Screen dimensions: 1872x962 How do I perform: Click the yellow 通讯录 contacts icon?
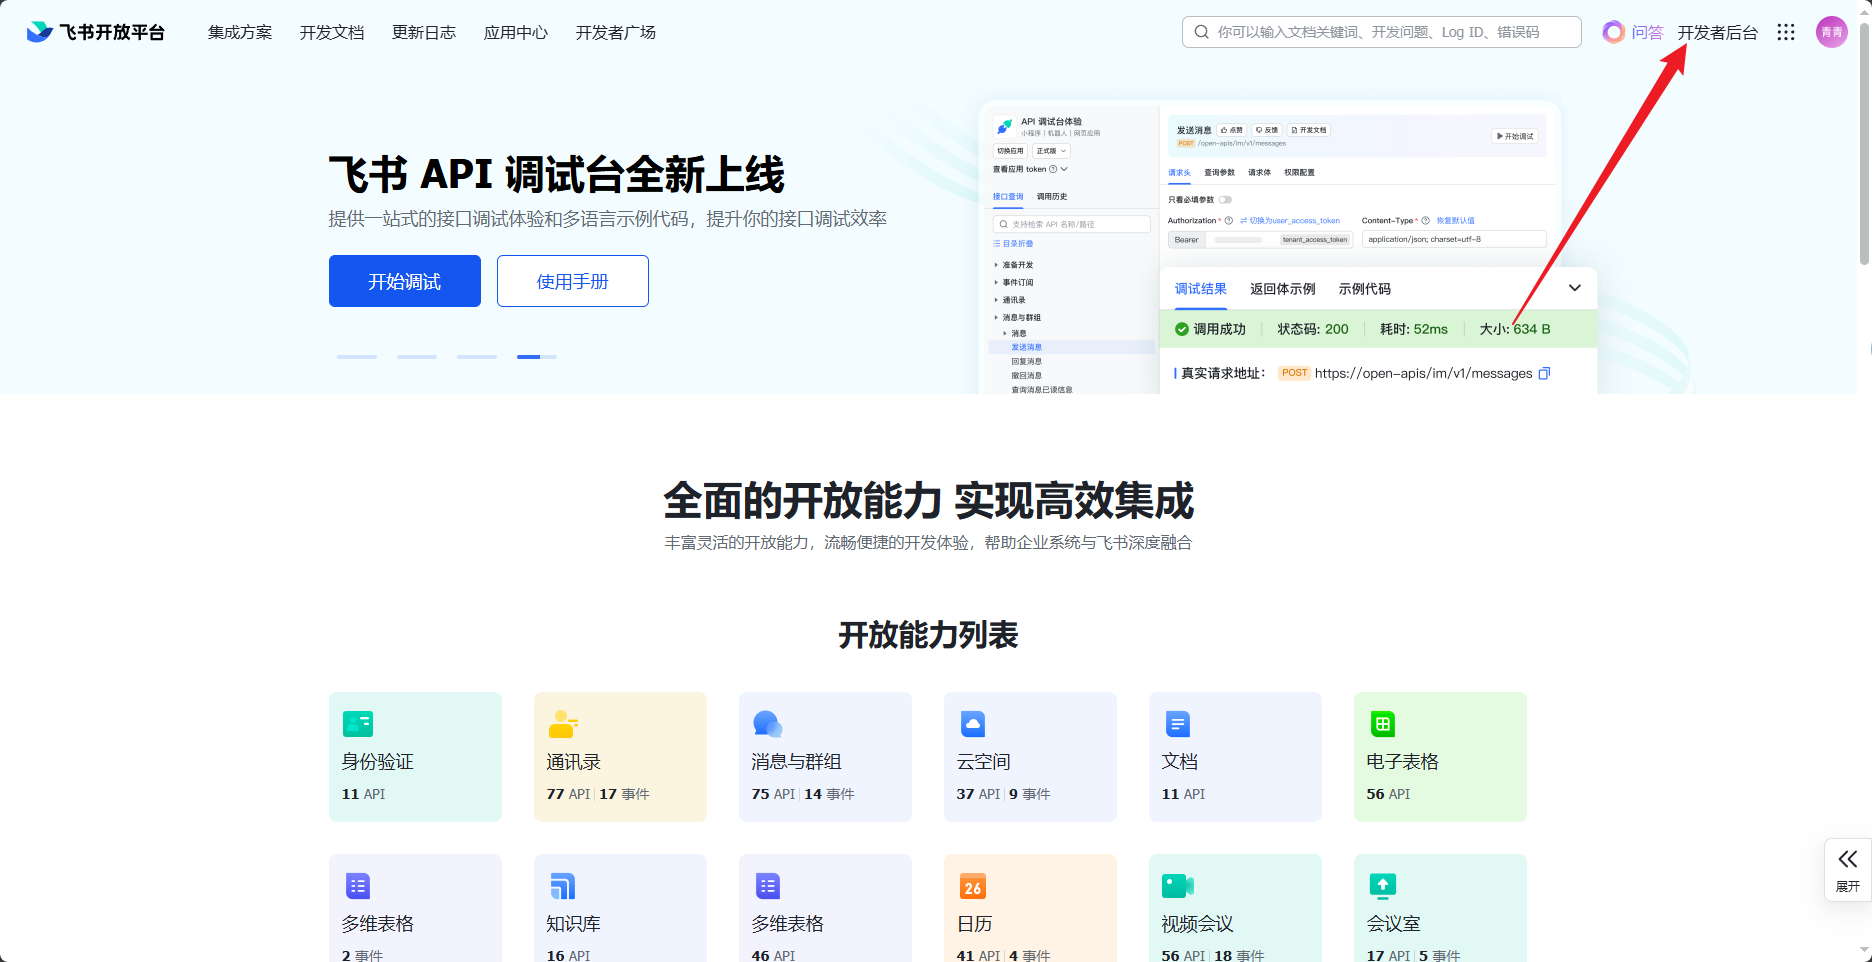tap(563, 724)
